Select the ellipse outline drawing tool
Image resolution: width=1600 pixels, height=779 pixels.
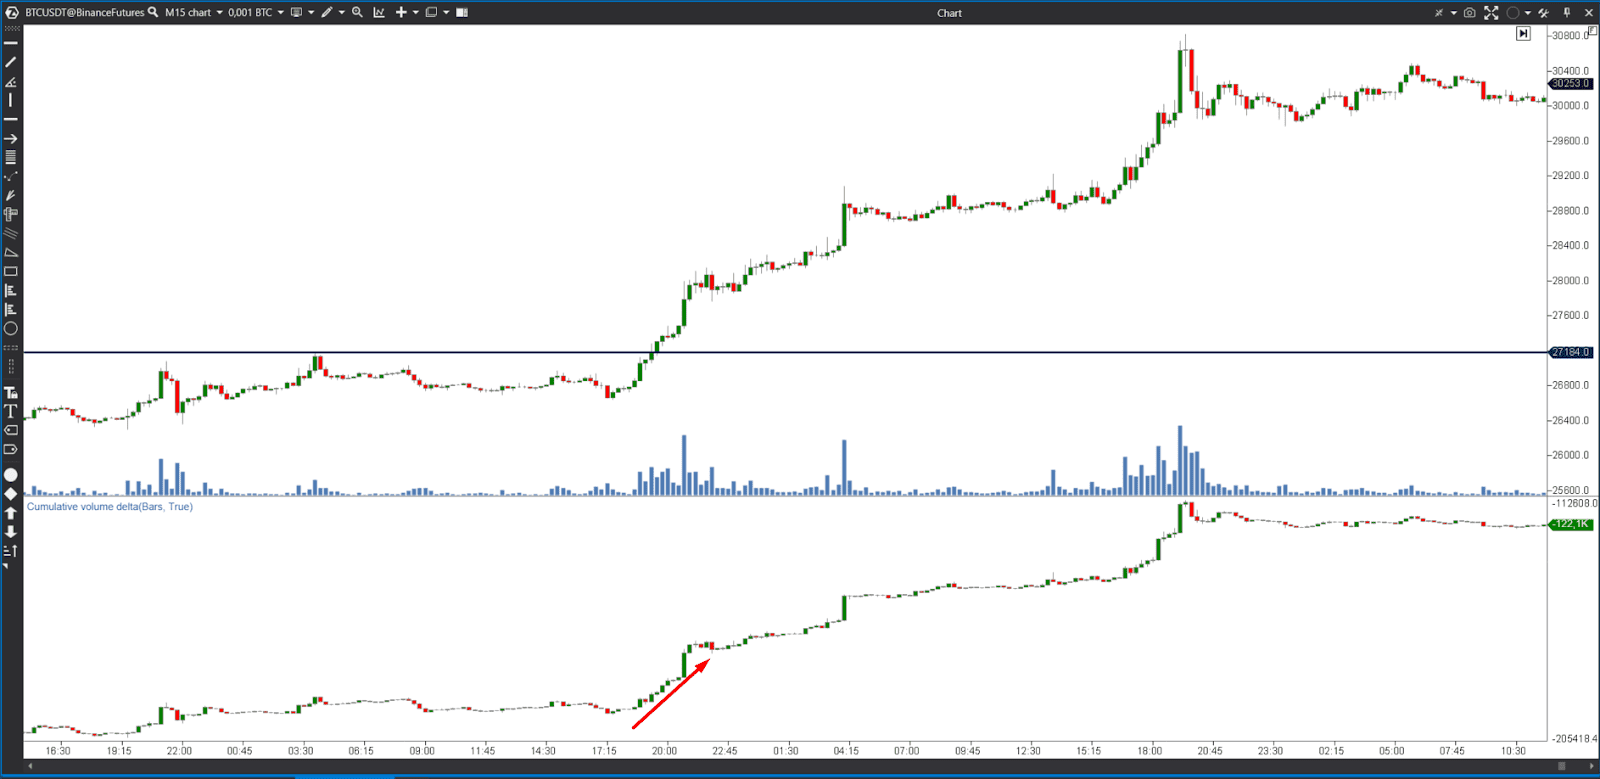pyautogui.click(x=11, y=328)
